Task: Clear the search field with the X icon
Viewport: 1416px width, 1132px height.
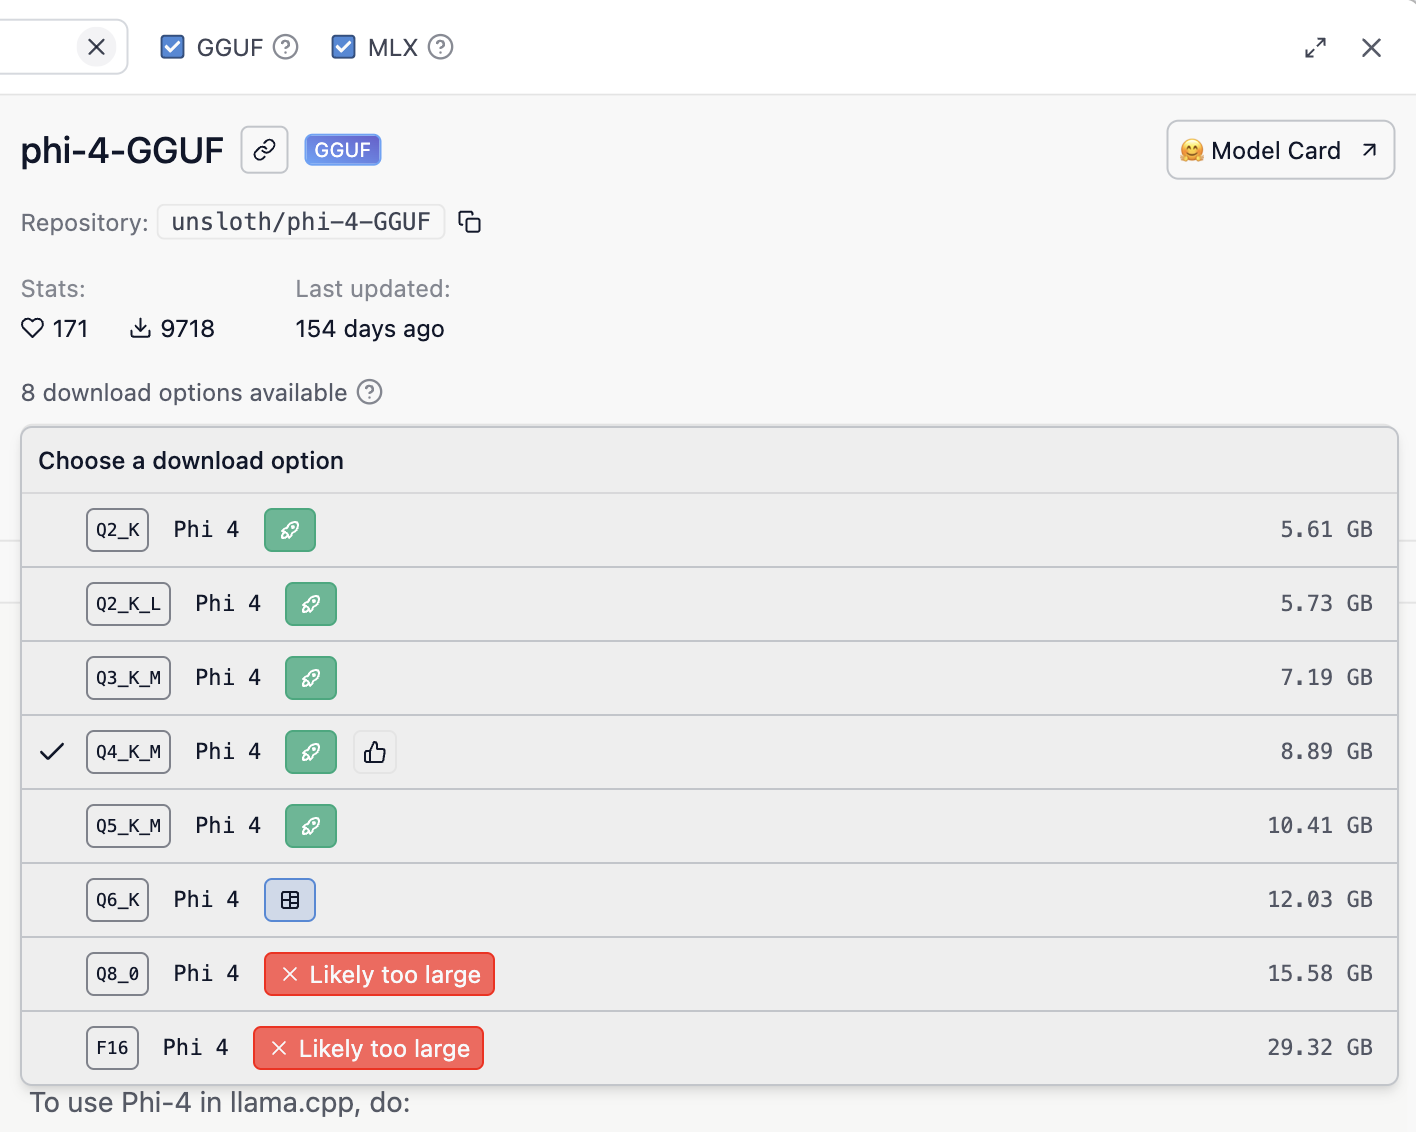Action: coord(96,47)
